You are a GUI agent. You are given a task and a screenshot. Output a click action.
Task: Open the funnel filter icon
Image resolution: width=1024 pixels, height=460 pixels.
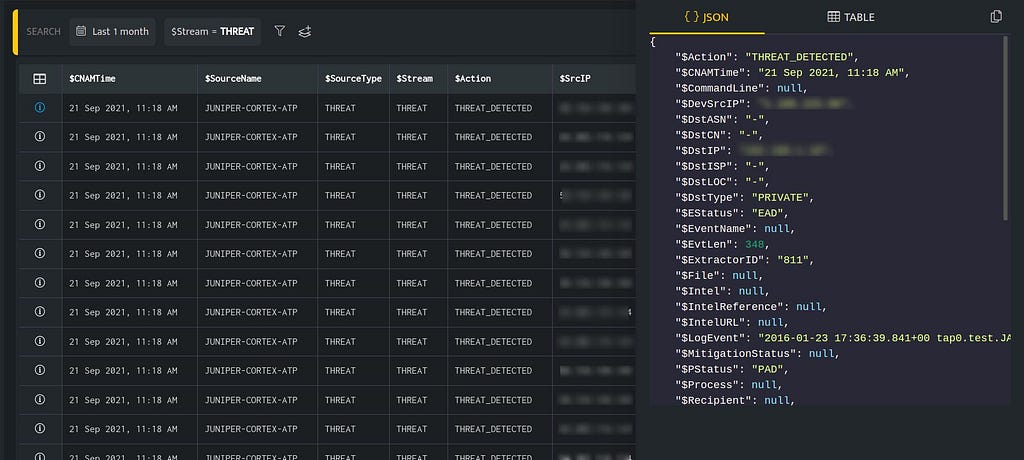[x=280, y=31]
